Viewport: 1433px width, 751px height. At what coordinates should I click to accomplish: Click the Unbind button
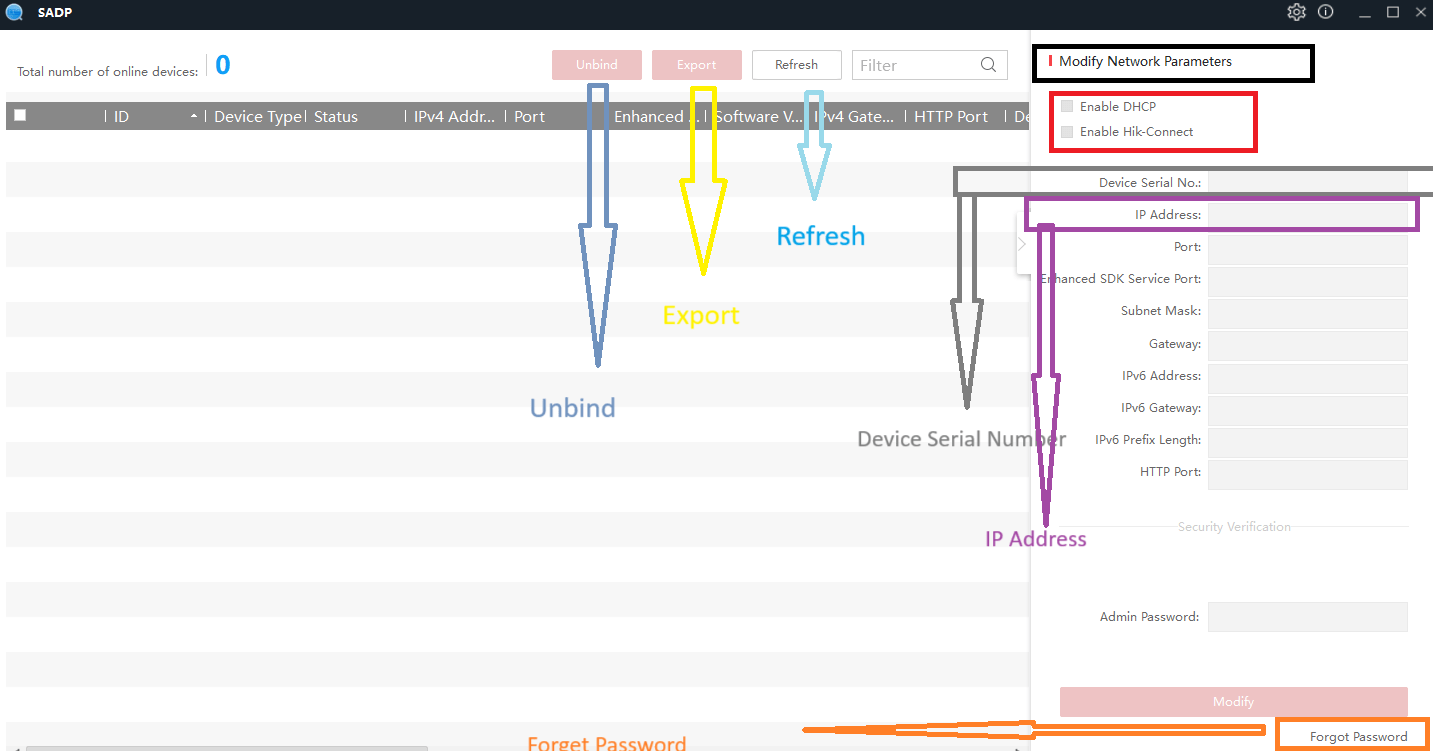click(x=596, y=64)
